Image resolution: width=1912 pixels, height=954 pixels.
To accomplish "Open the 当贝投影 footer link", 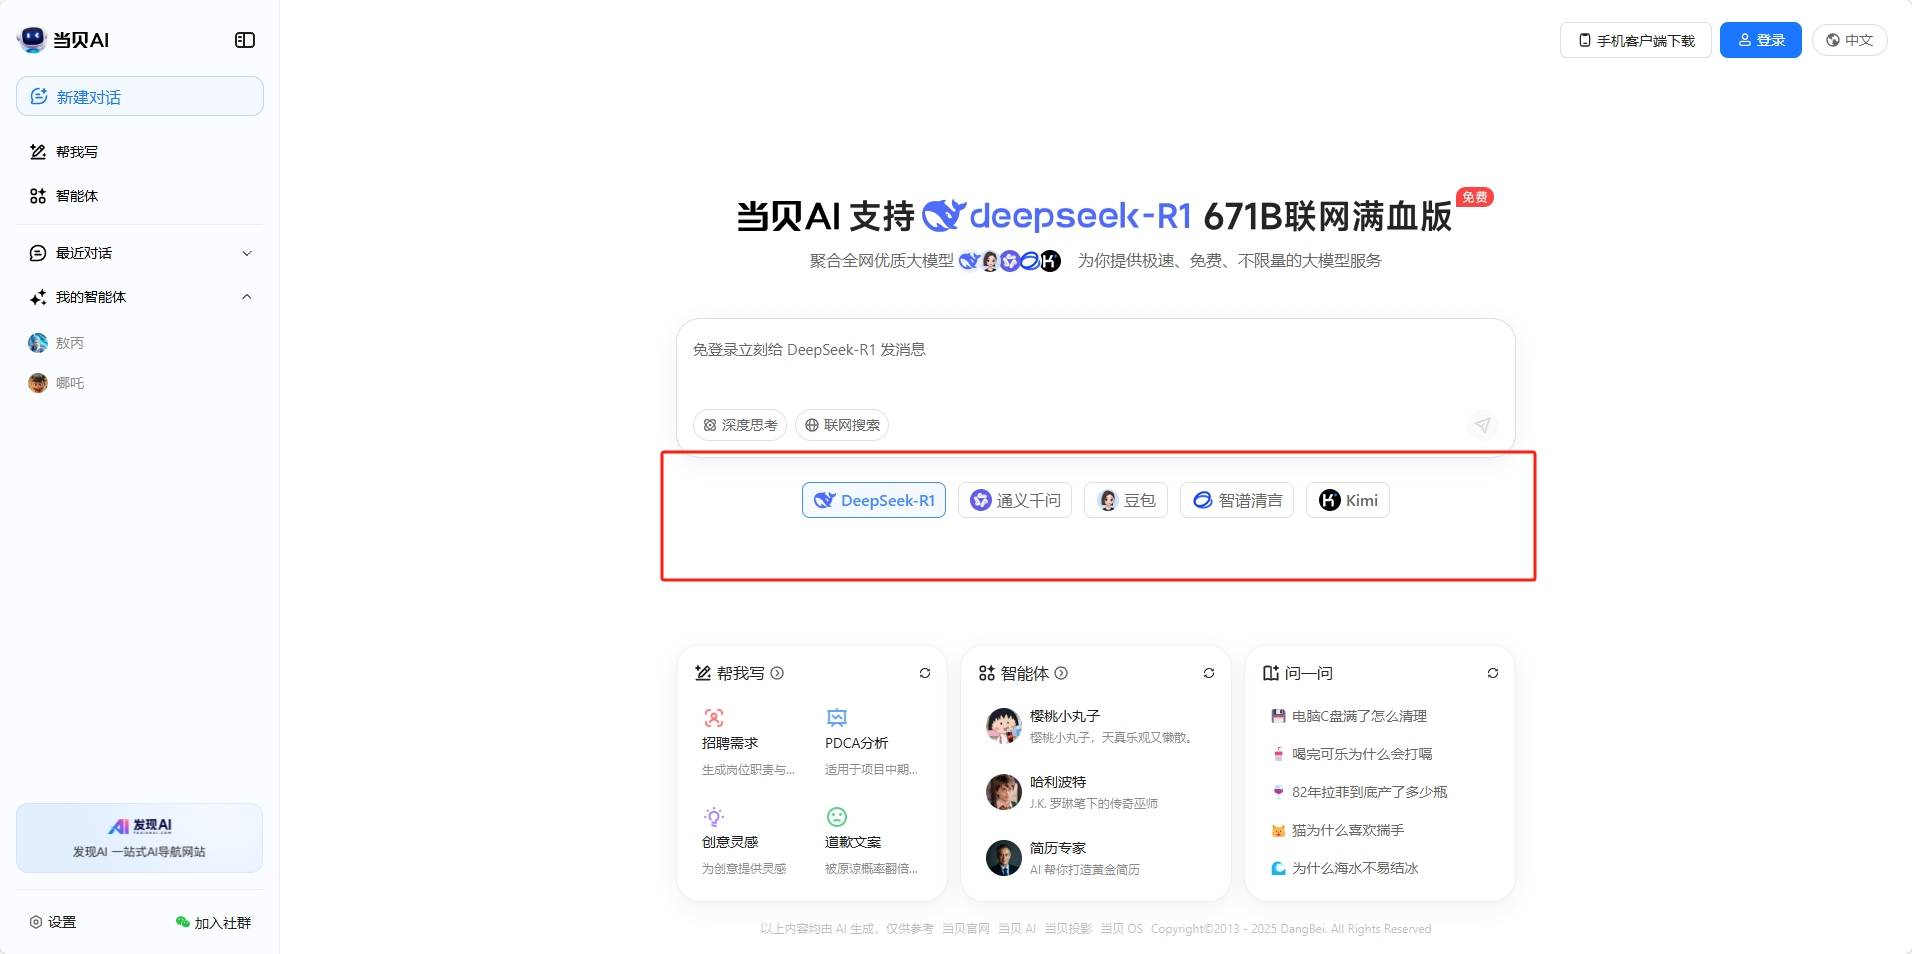I will point(1068,929).
